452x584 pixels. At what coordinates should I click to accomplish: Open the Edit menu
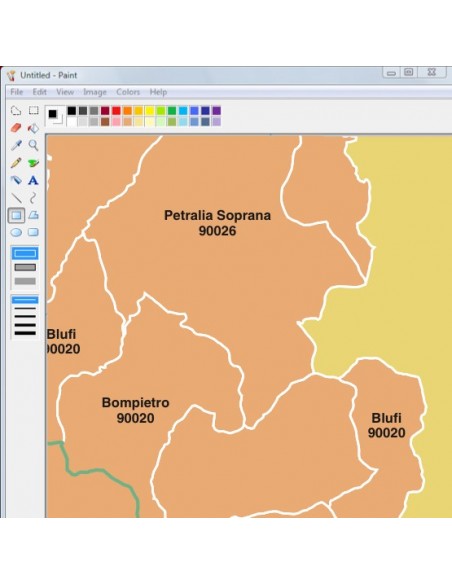39,92
